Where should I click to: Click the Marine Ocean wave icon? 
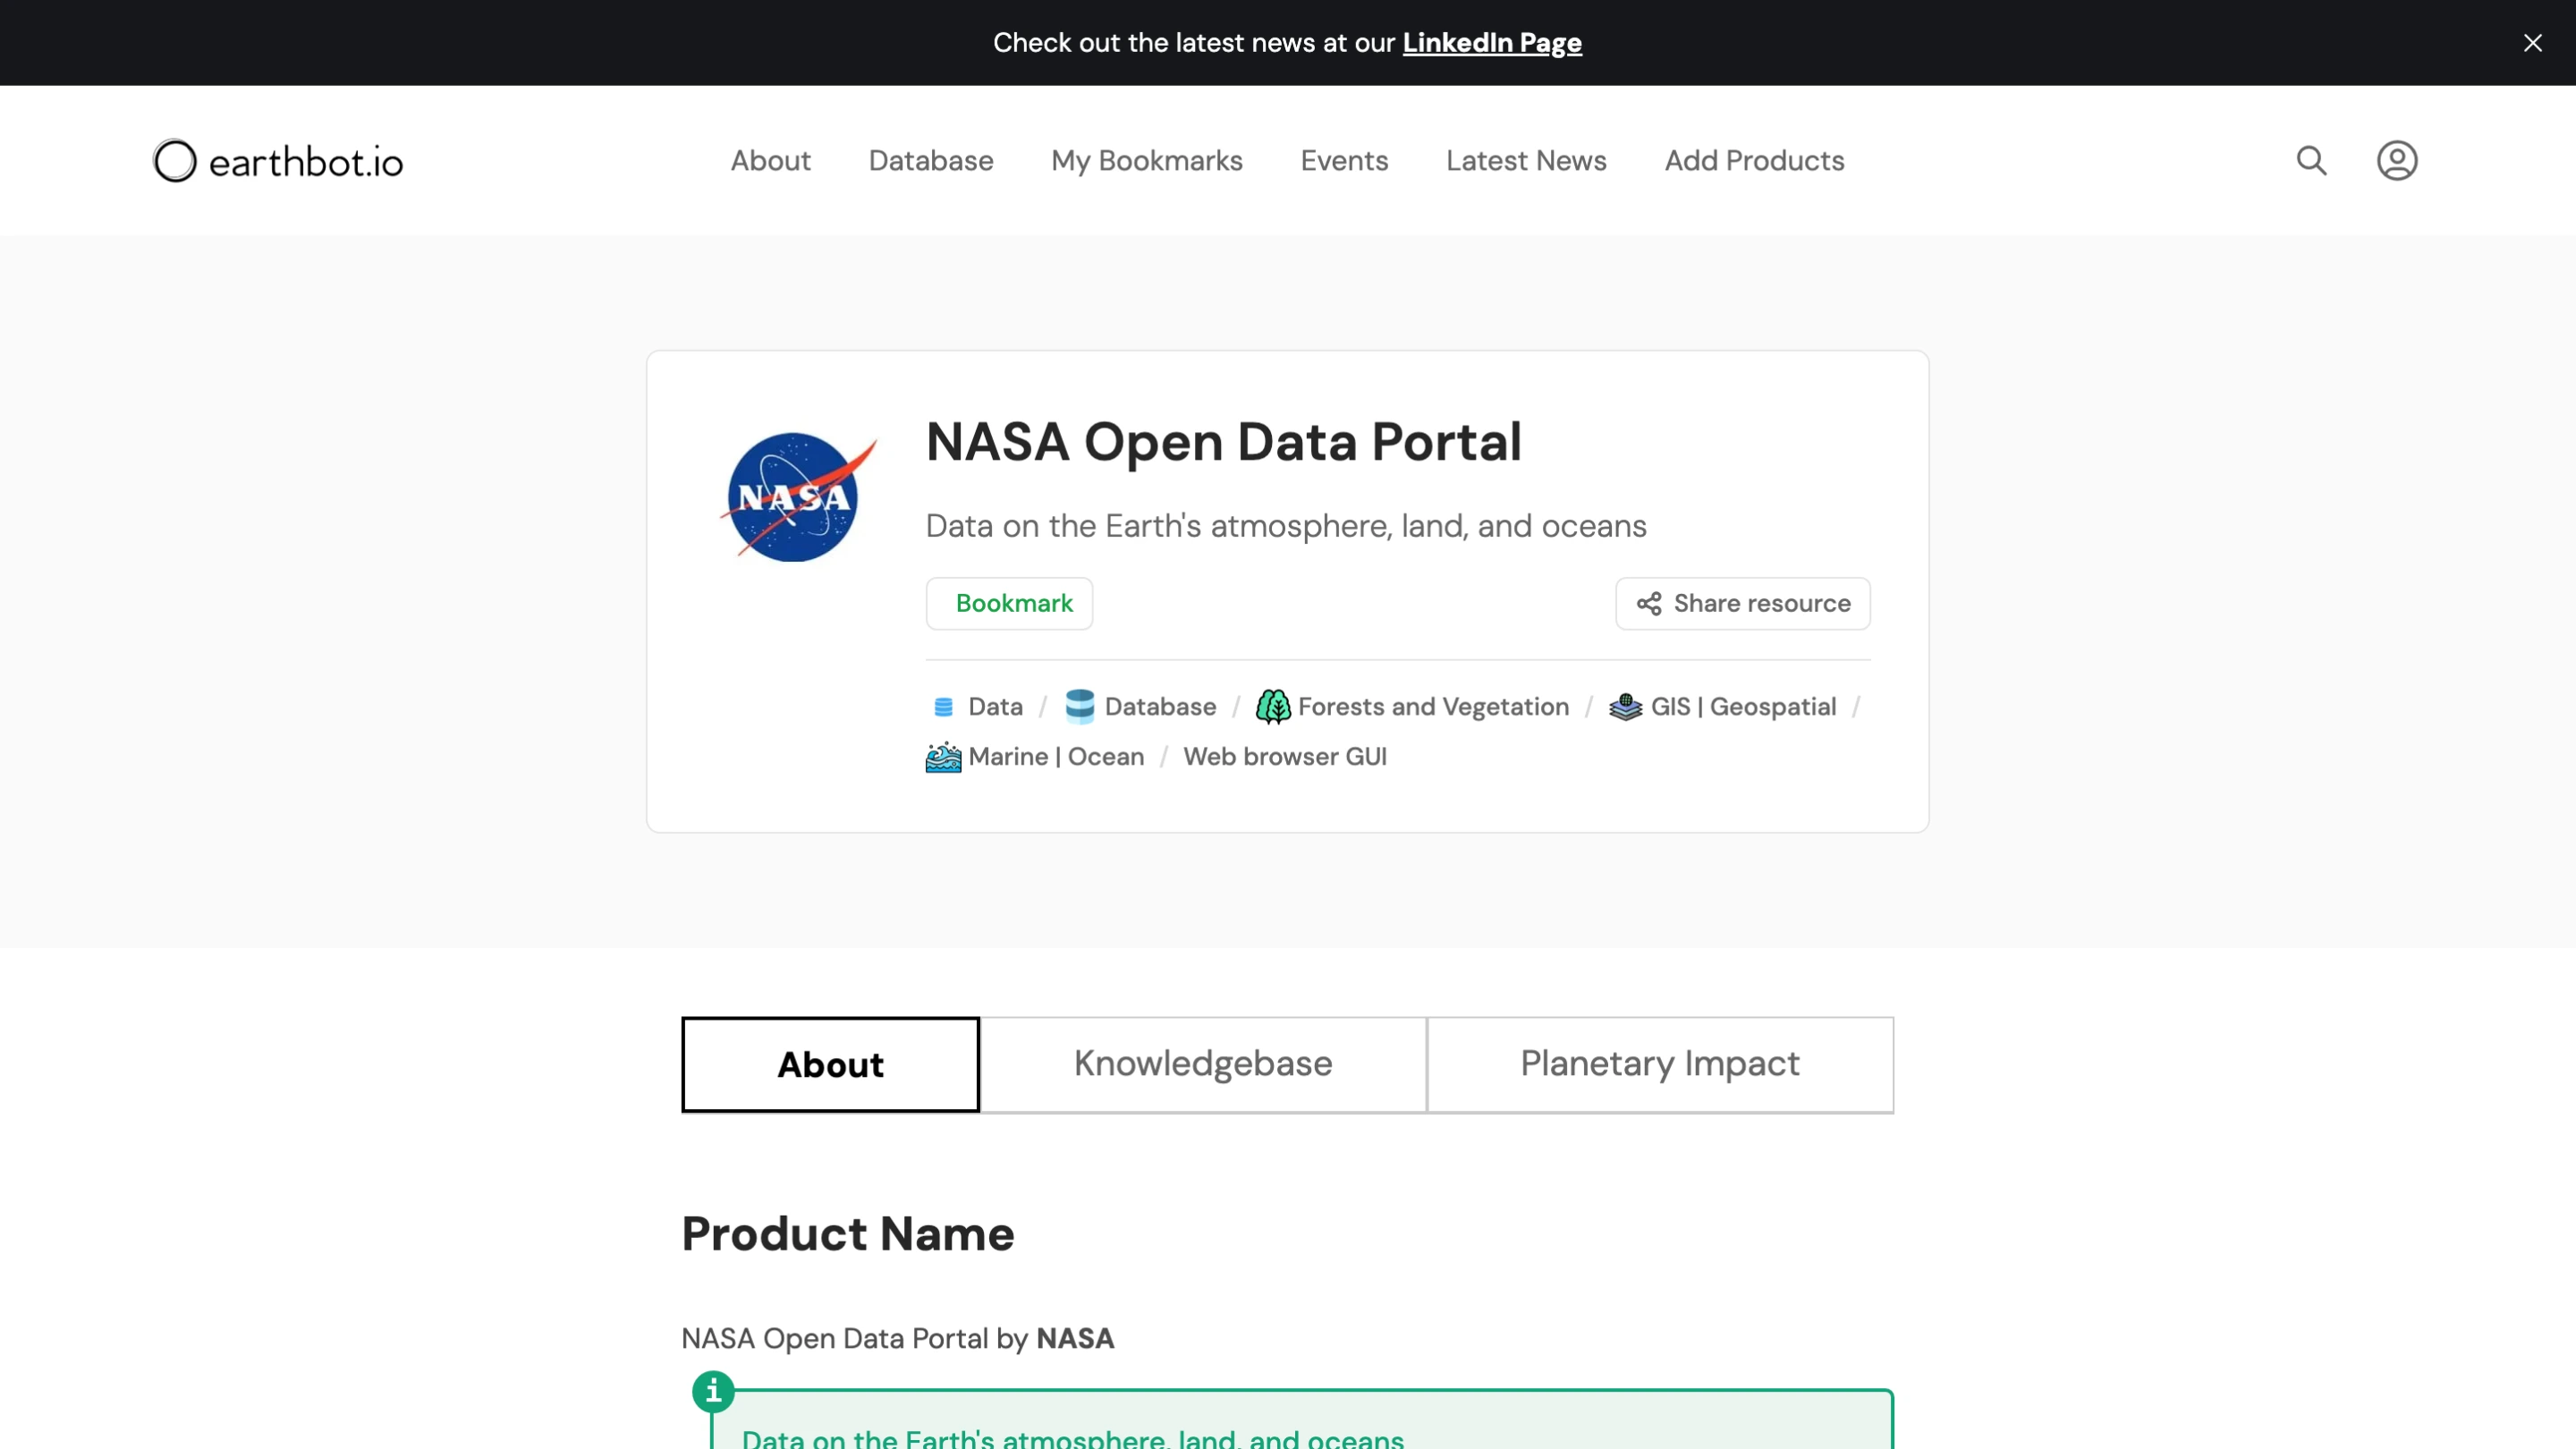pos(943,757)
